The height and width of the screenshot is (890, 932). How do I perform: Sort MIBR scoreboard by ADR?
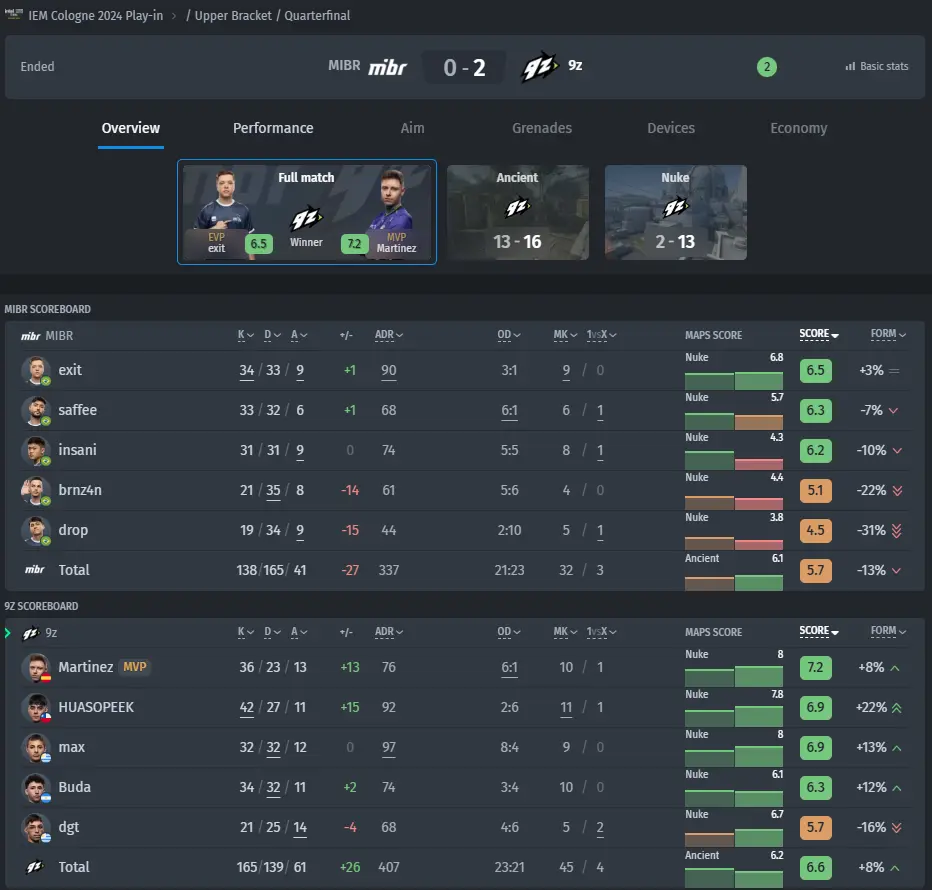pos(389,335)
